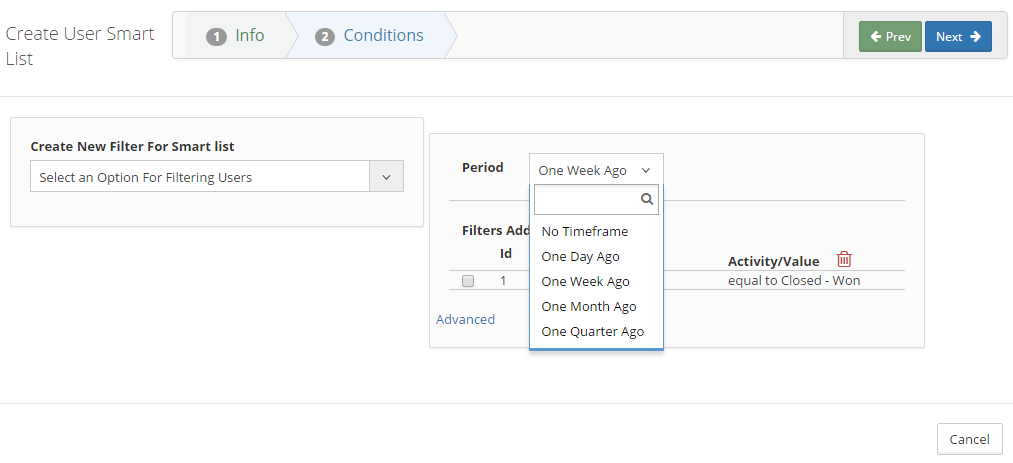Open the Filtering Users option dropdown arrow
The width and height of the screenshot is (1013, 463).
tap(386, 176)
